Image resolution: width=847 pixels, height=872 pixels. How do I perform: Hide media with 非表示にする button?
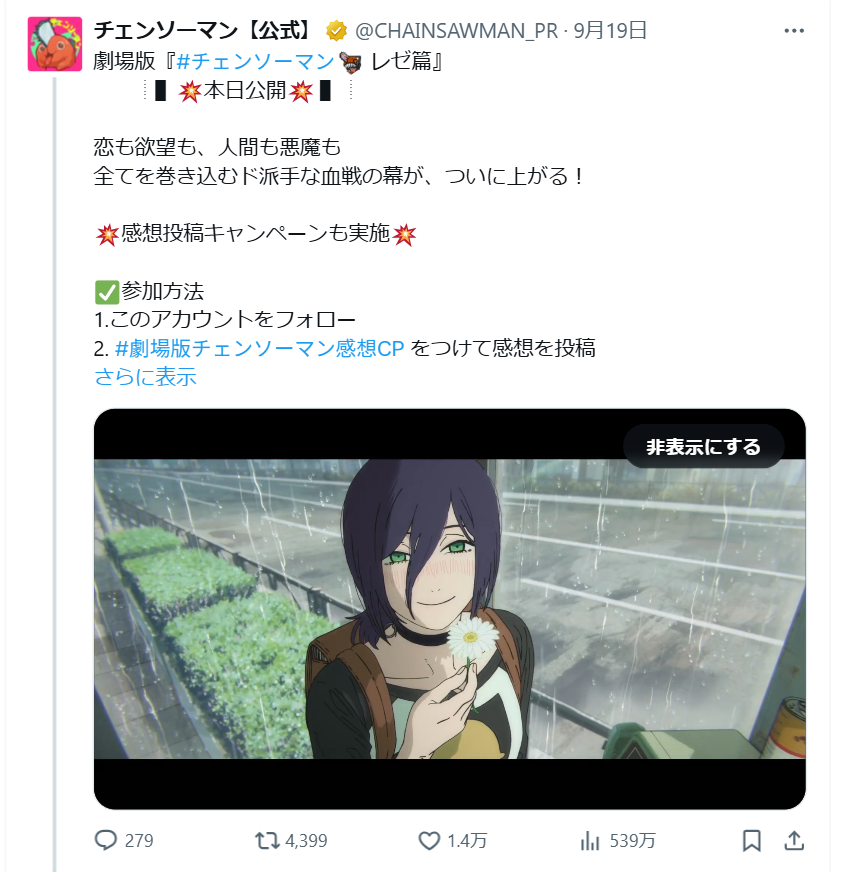704,447
